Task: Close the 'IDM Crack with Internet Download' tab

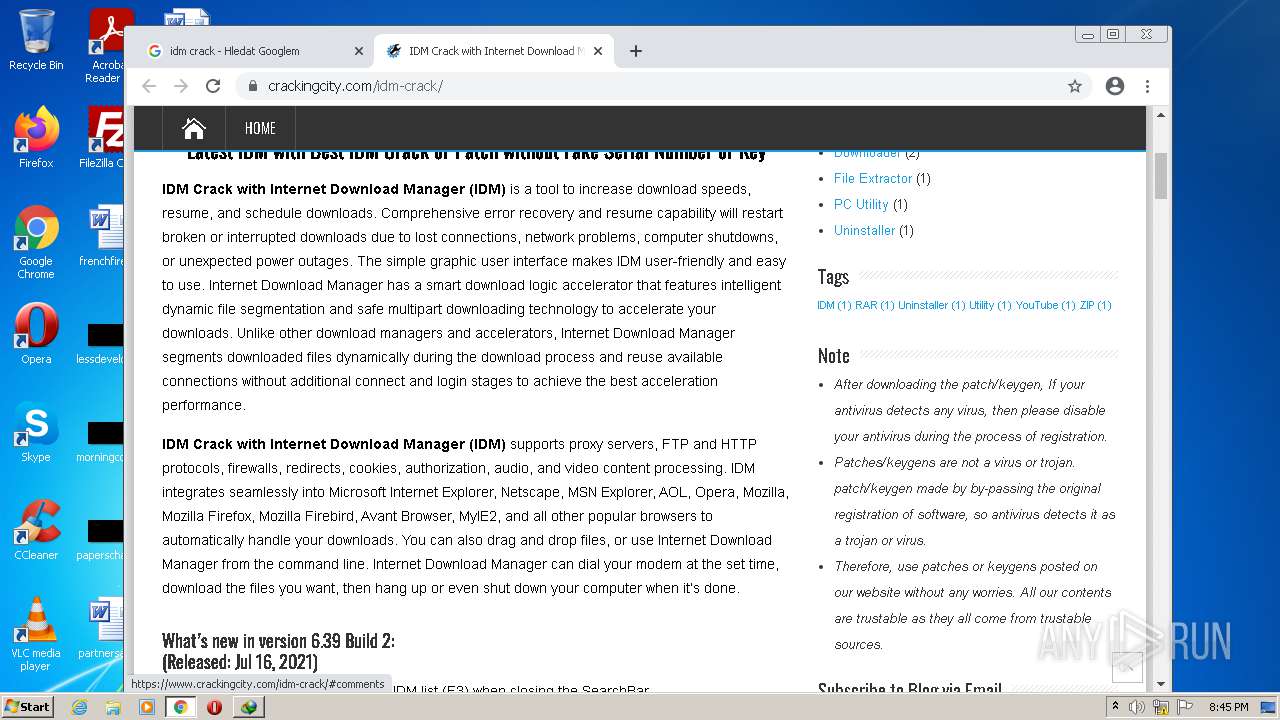Action: click(598, 51)
